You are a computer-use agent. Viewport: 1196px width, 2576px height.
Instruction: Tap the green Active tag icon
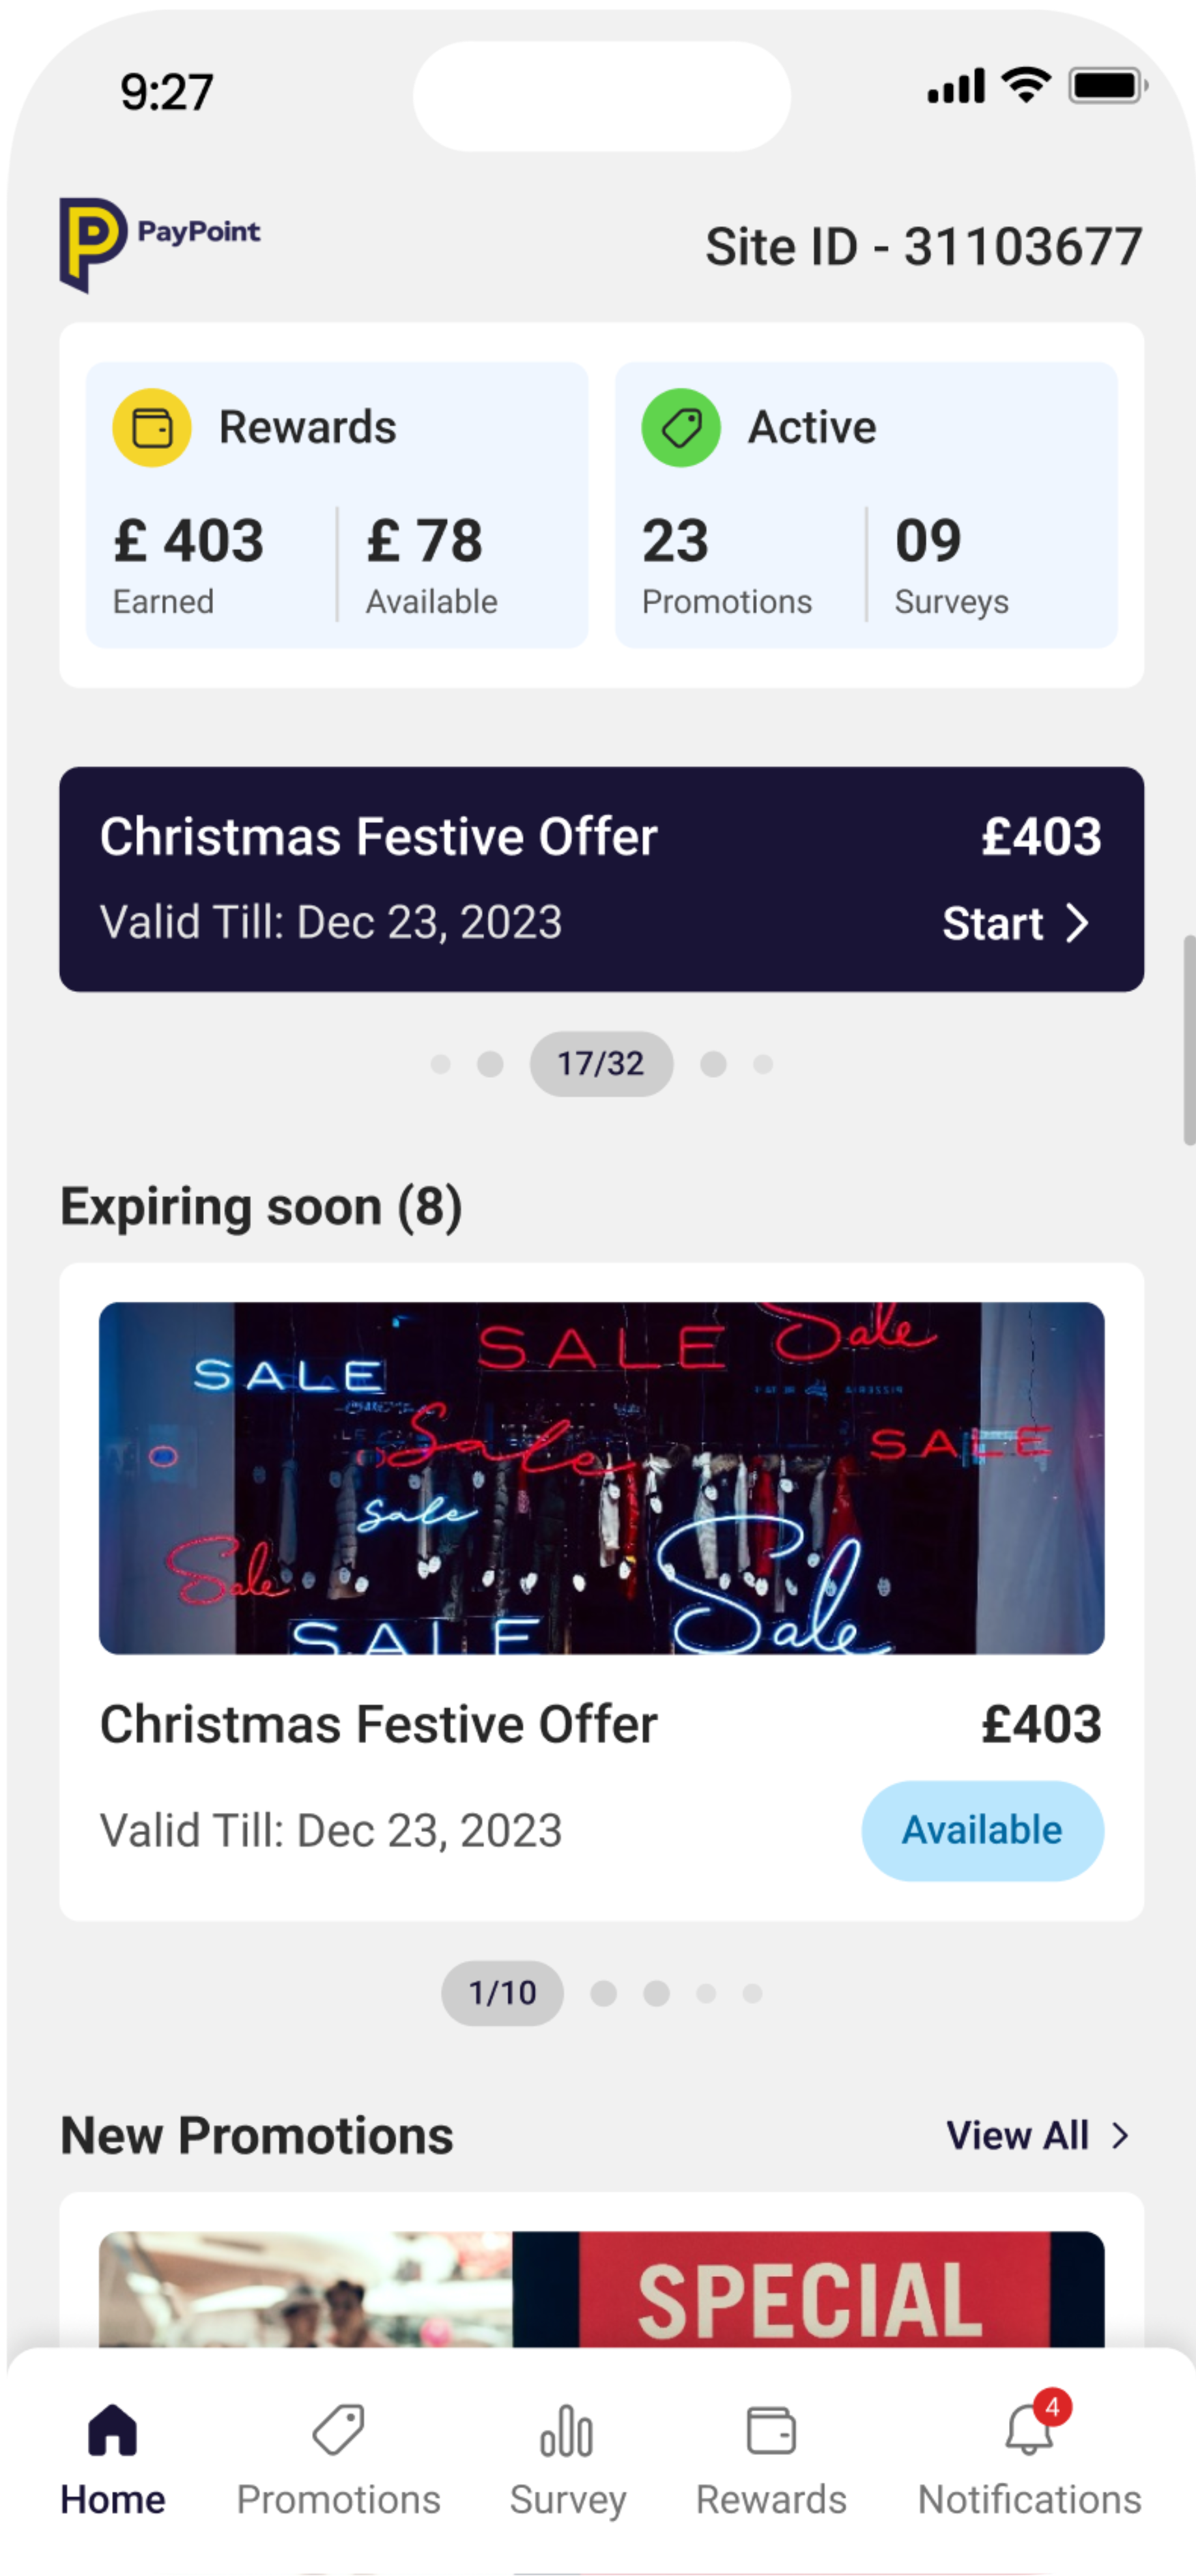point(681,428)
